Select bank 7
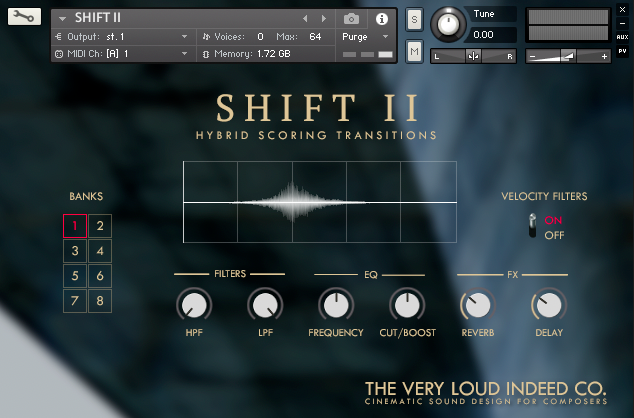Screen dimensions: 634x418 click(x=75, y=300)
